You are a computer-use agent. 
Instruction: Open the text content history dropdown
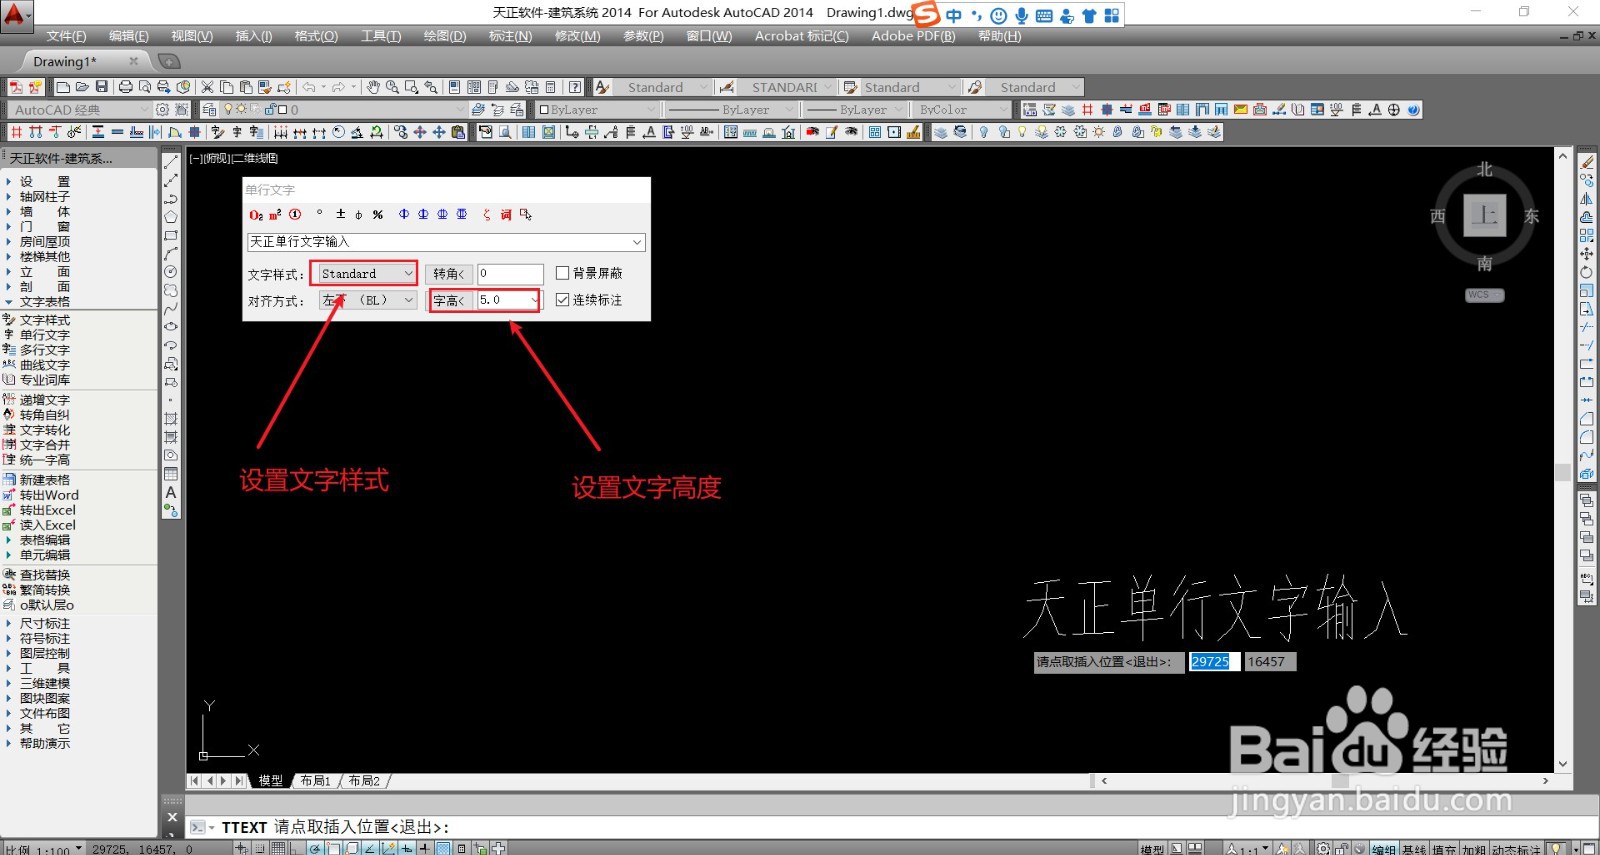pyautogui.click(x=637, y=242)
